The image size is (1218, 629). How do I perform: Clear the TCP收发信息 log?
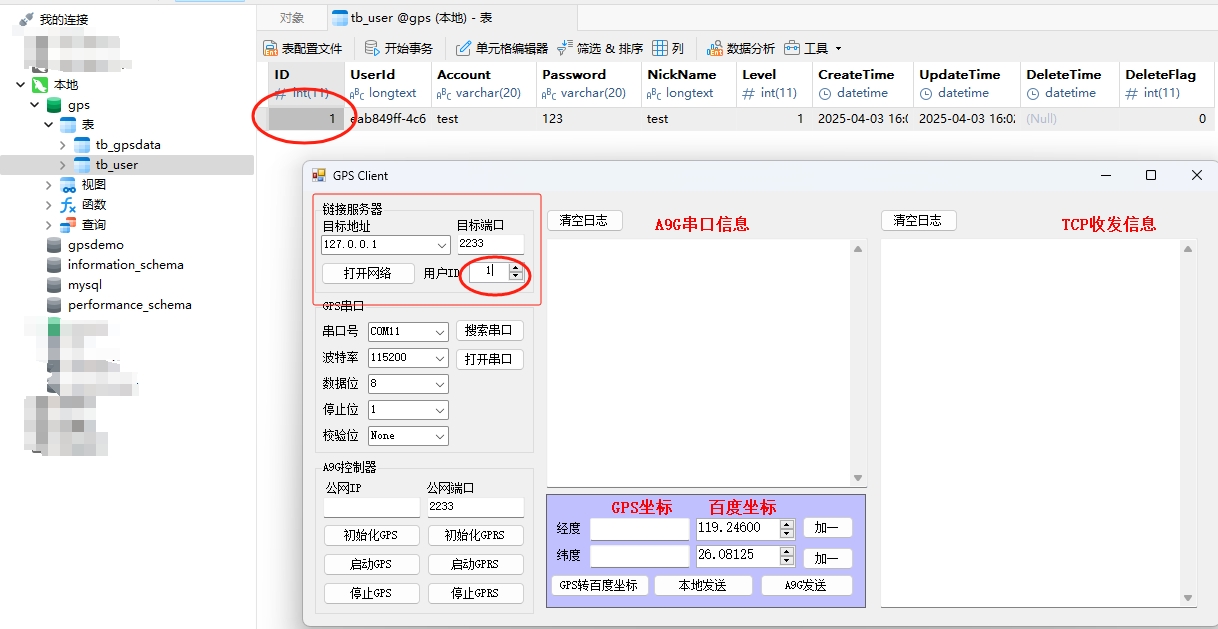(918, 220)
